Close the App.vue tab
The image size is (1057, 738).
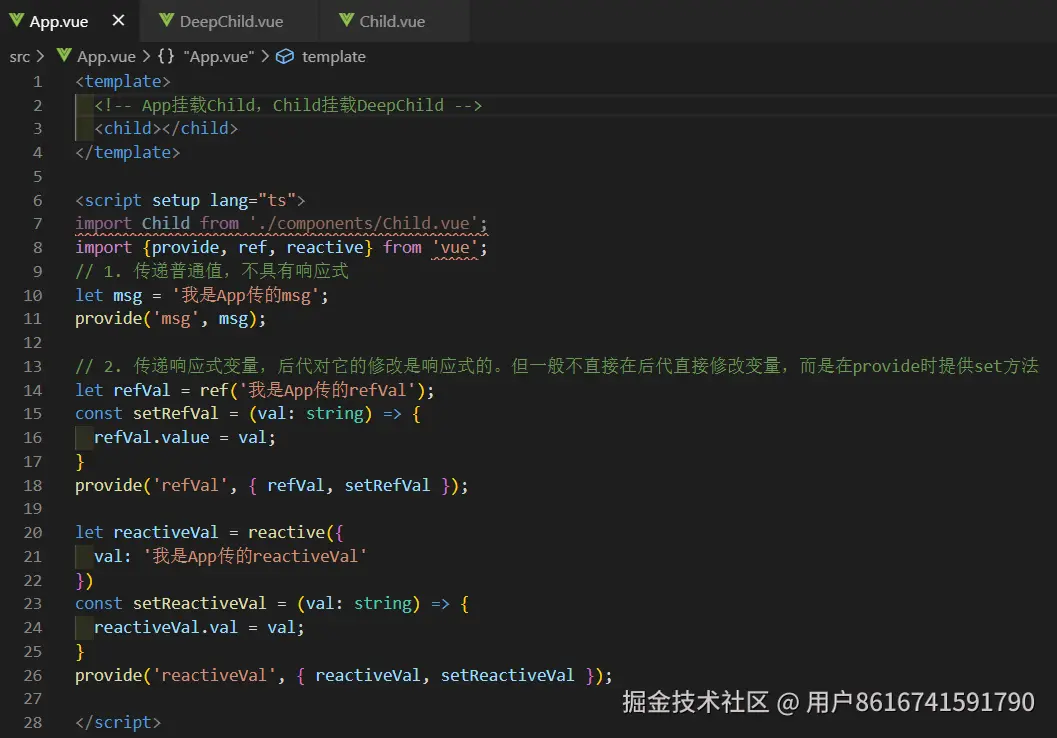click(118, 20)
